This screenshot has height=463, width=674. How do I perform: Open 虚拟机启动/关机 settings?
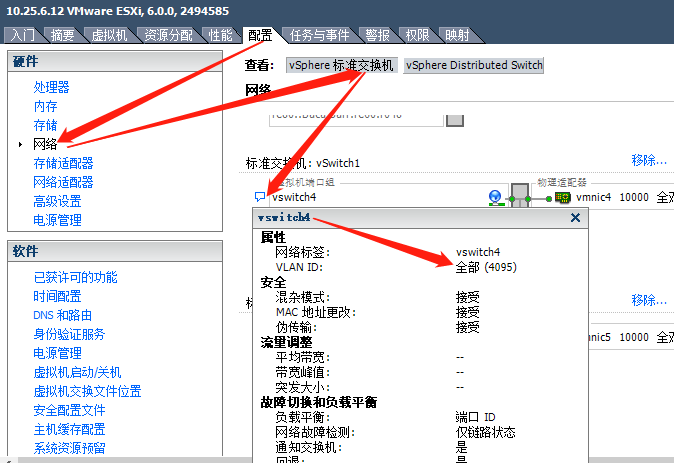[x=77, y=372]
